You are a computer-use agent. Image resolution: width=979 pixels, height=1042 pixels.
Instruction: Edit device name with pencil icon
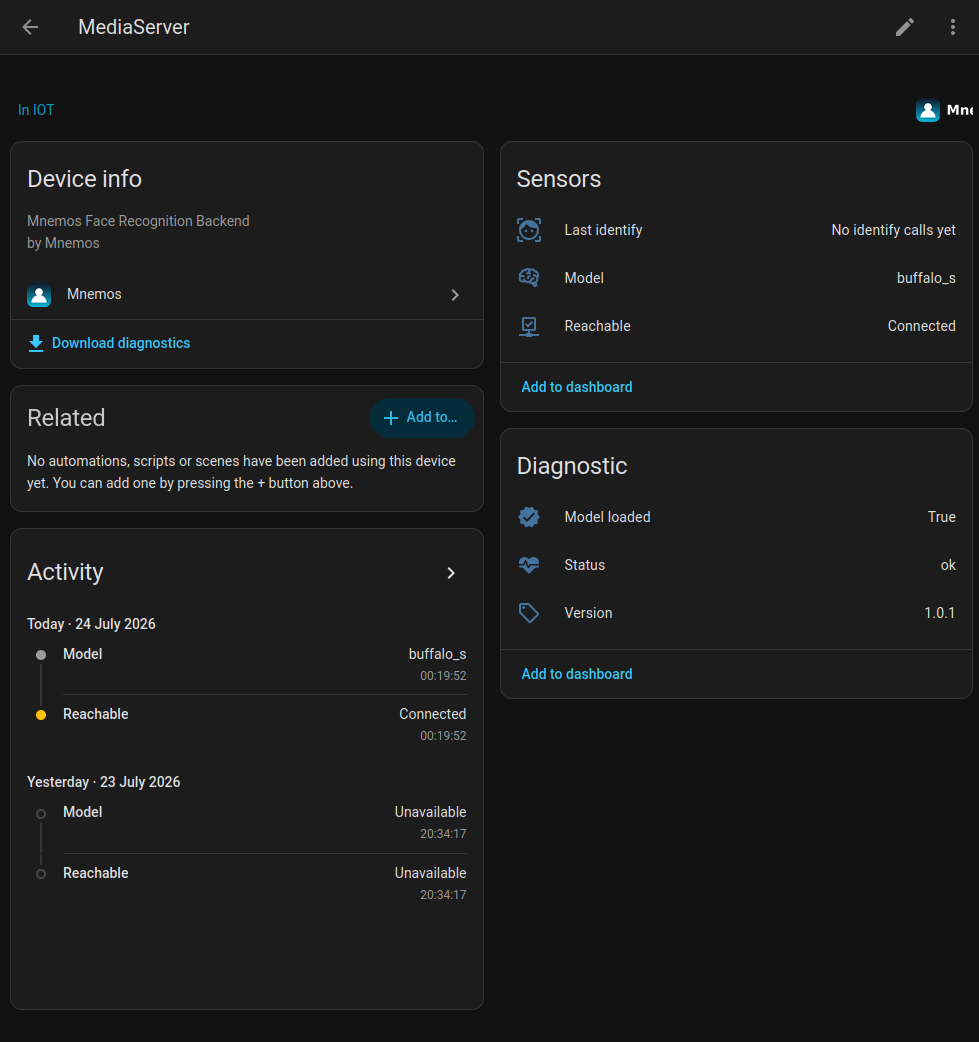905,27
